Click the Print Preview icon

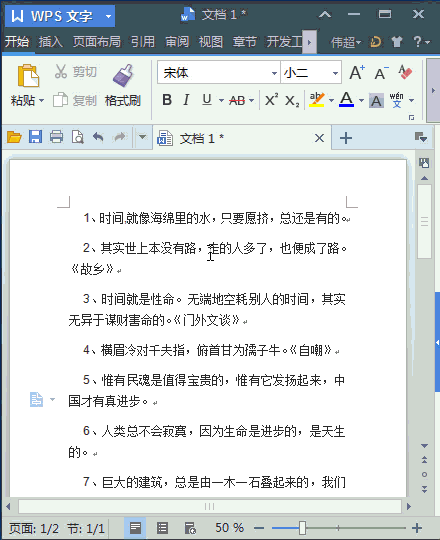click(x=77, y=137)
